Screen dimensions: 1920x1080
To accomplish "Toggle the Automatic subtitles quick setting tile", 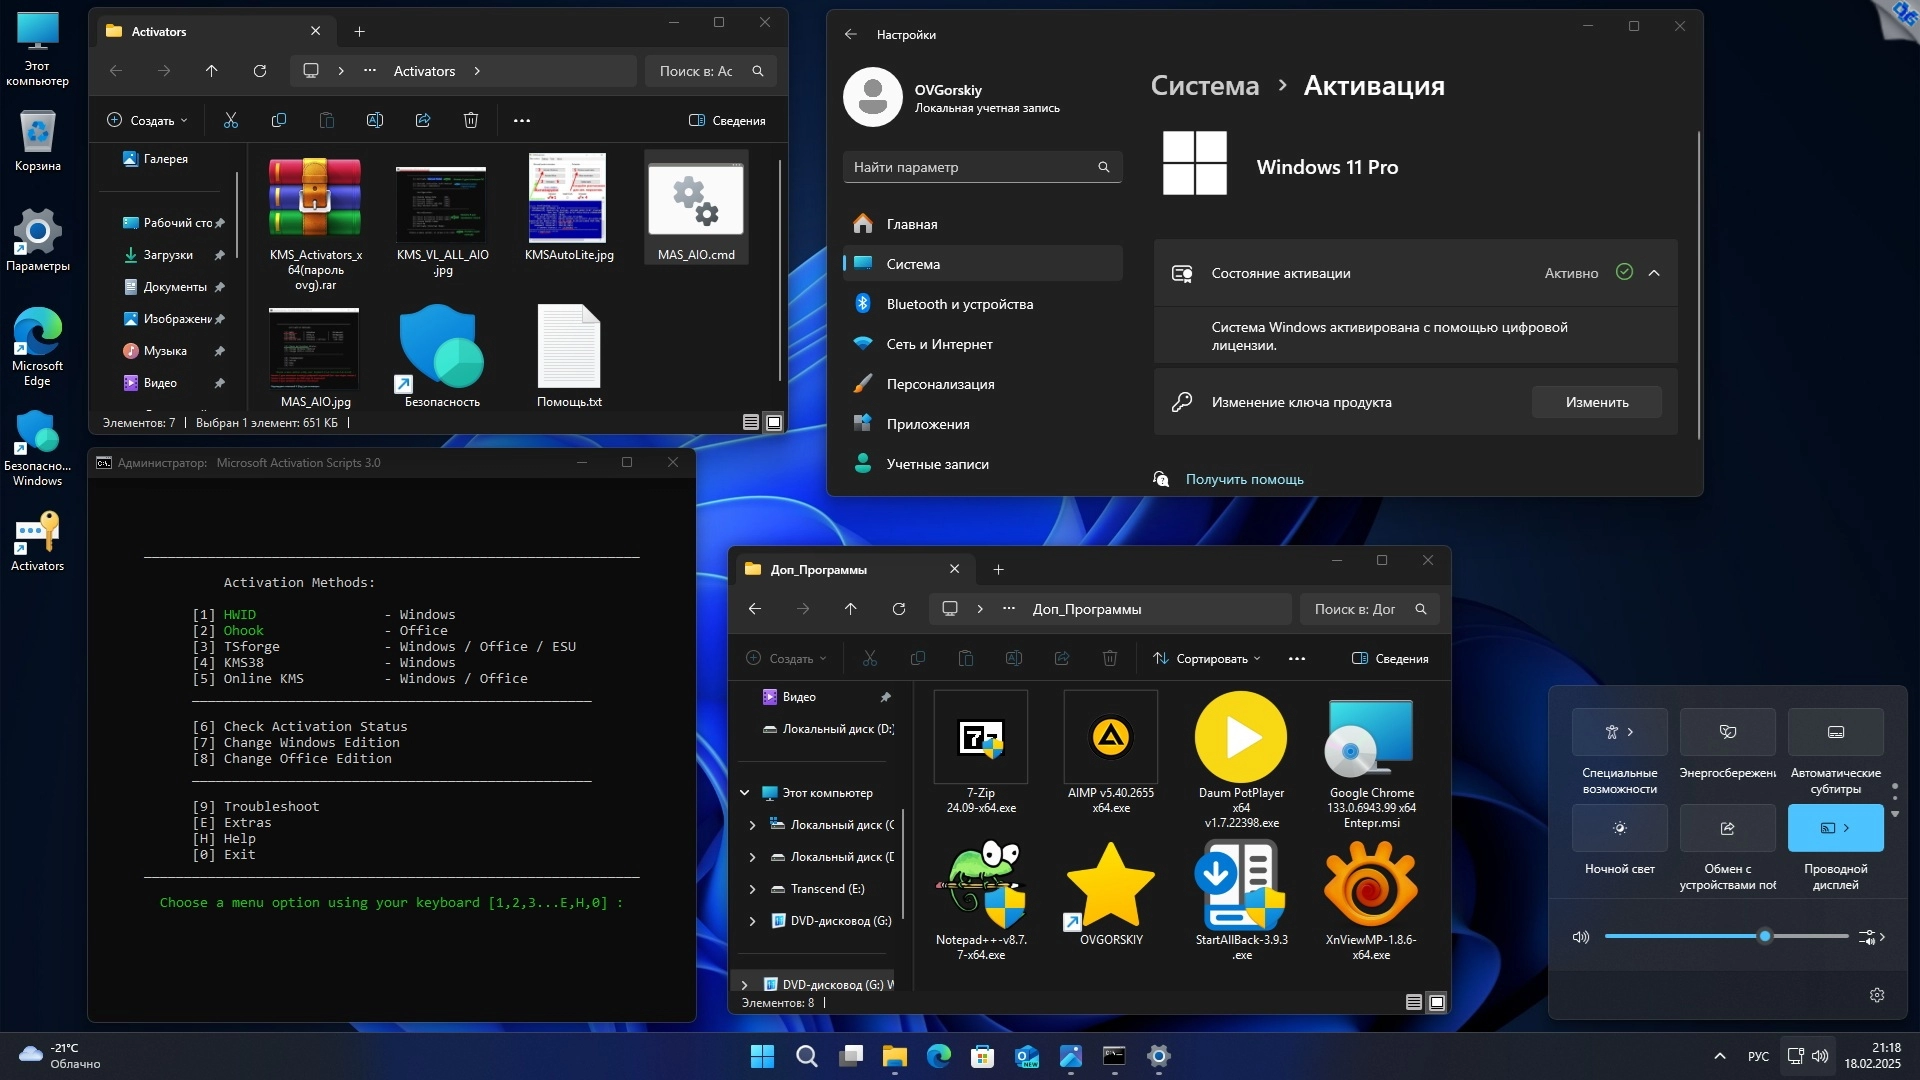I will [1835, 732].
